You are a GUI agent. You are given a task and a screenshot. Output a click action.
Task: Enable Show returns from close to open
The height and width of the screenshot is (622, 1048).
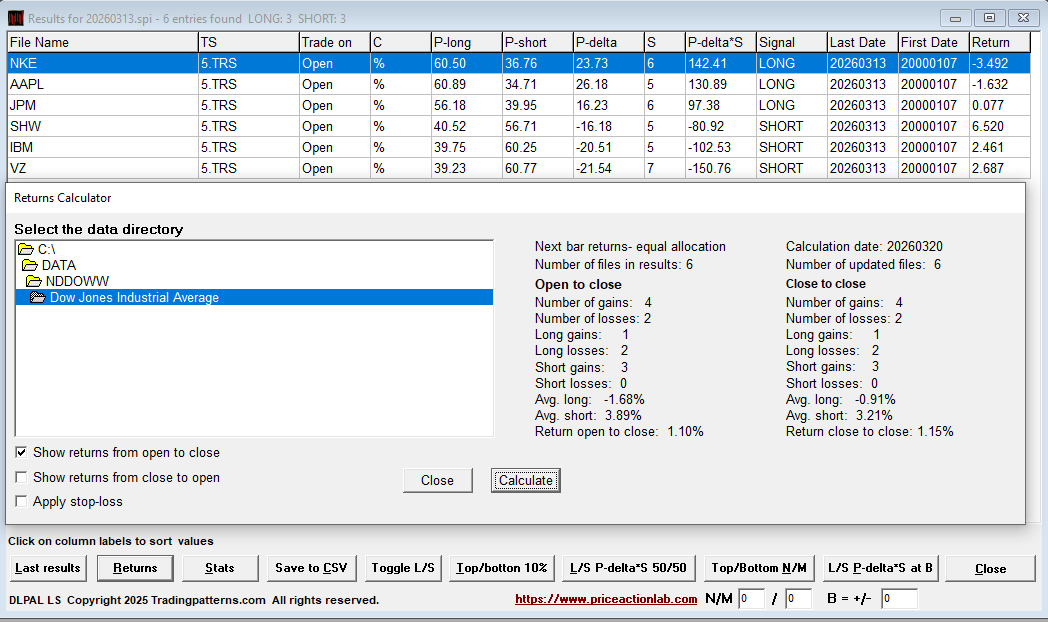(21, 477)
